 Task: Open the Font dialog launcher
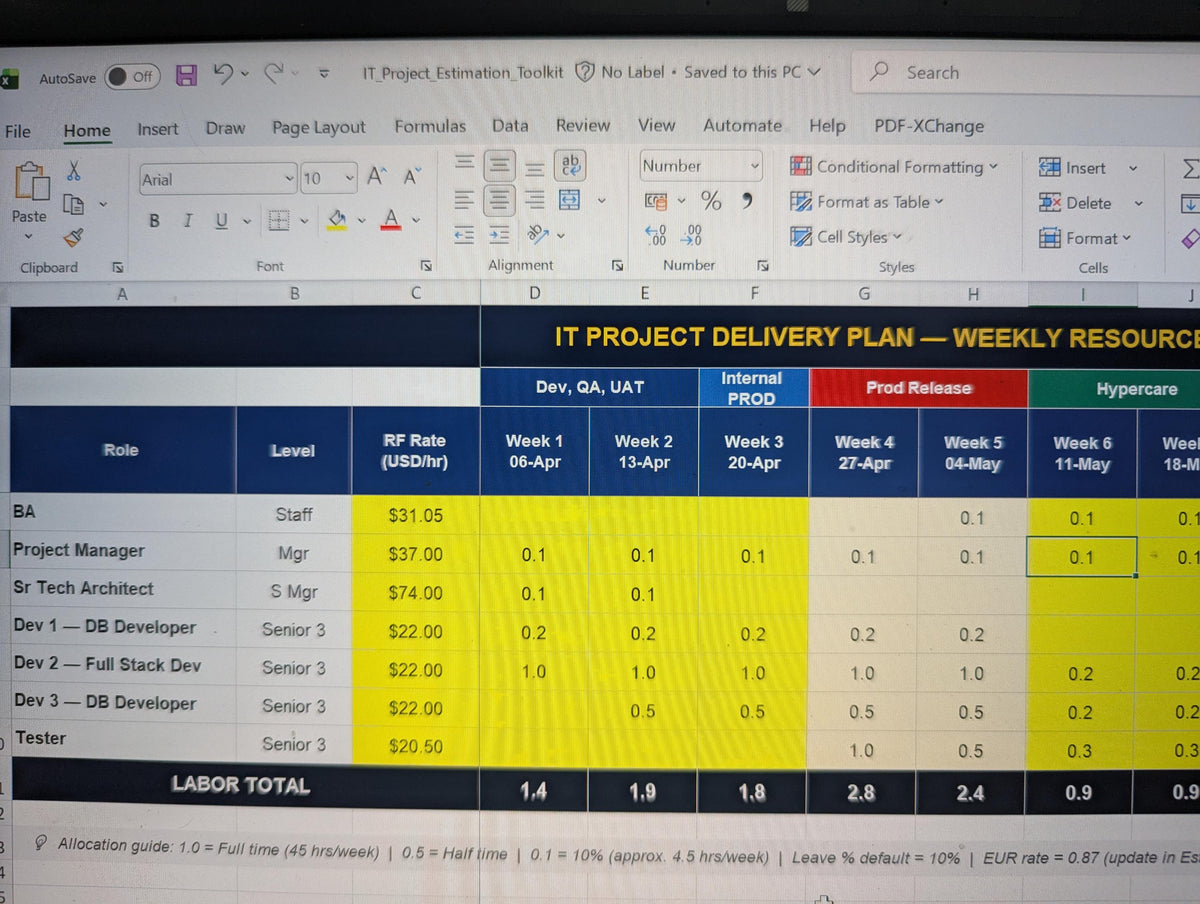pos(427,266)
